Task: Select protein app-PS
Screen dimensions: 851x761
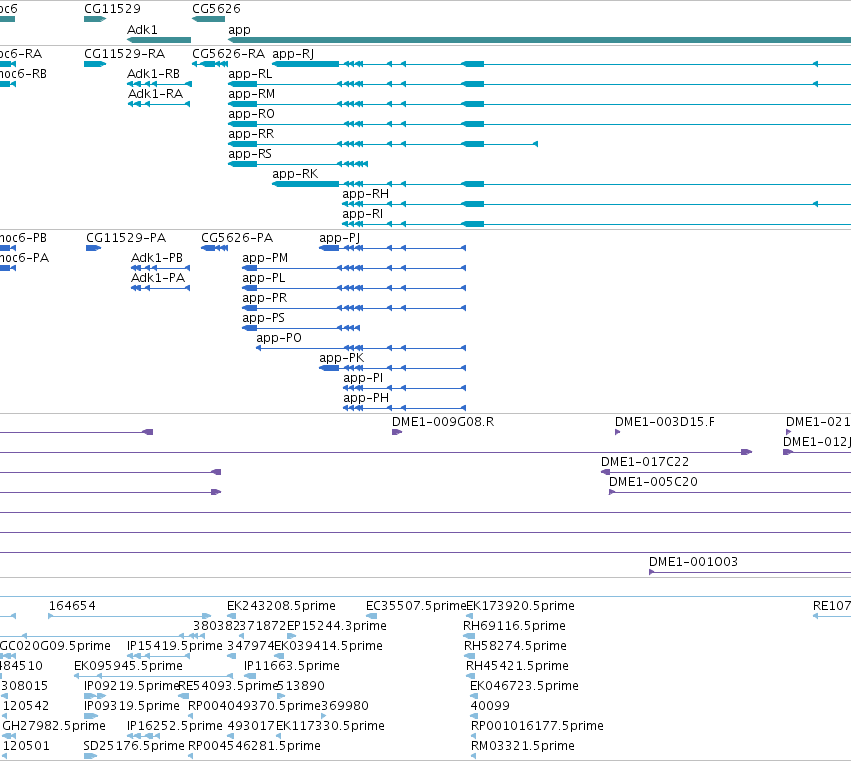Action: 263,319
